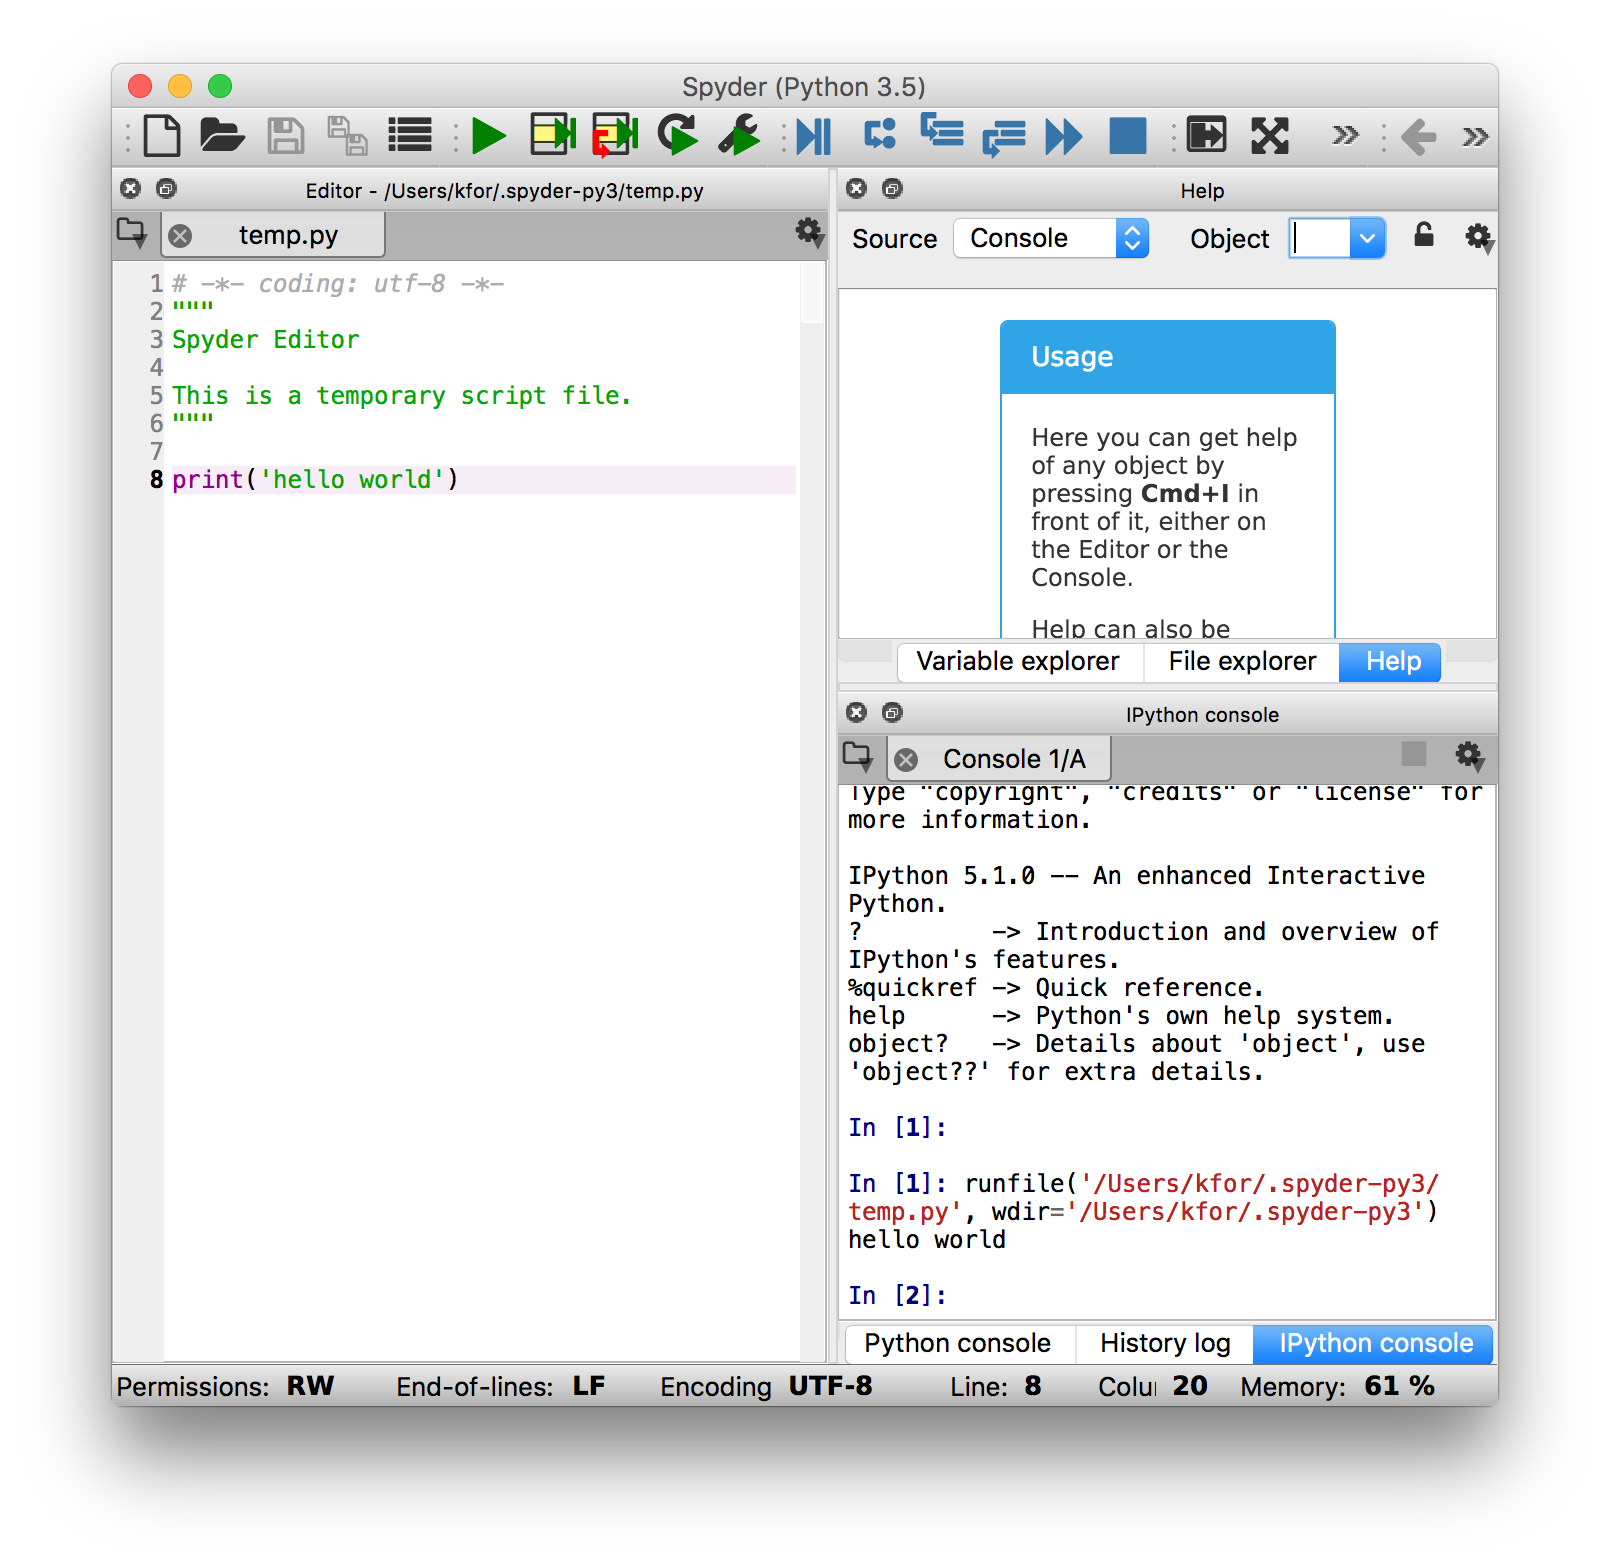This screenshot has width=1610, height=1566.
Task: Switch to History log tab
Action: click(1165, 1343)
